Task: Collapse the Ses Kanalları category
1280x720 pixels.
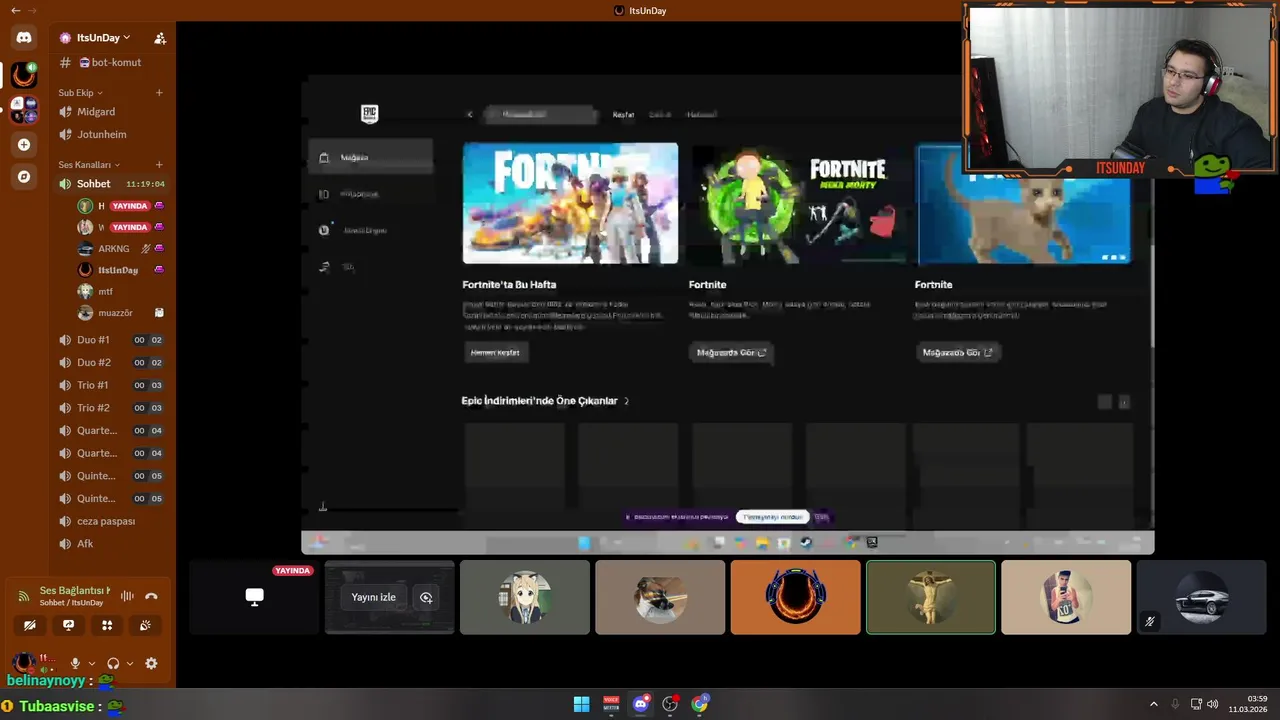Action: (x=89, y=165)
